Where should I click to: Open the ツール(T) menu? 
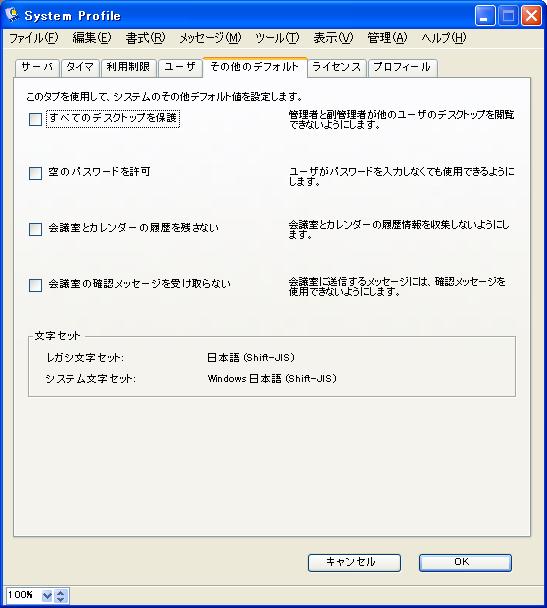point(277,38)
